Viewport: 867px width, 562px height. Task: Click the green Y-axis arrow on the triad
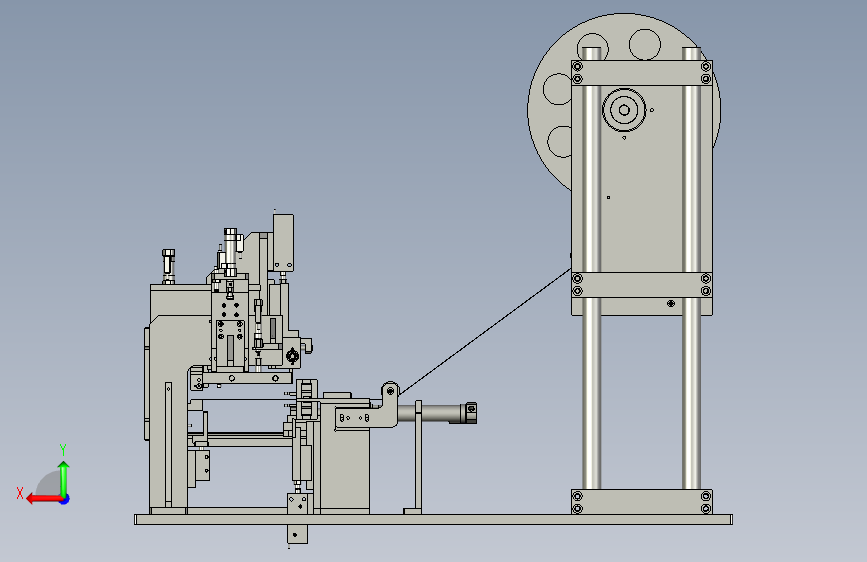64,478
